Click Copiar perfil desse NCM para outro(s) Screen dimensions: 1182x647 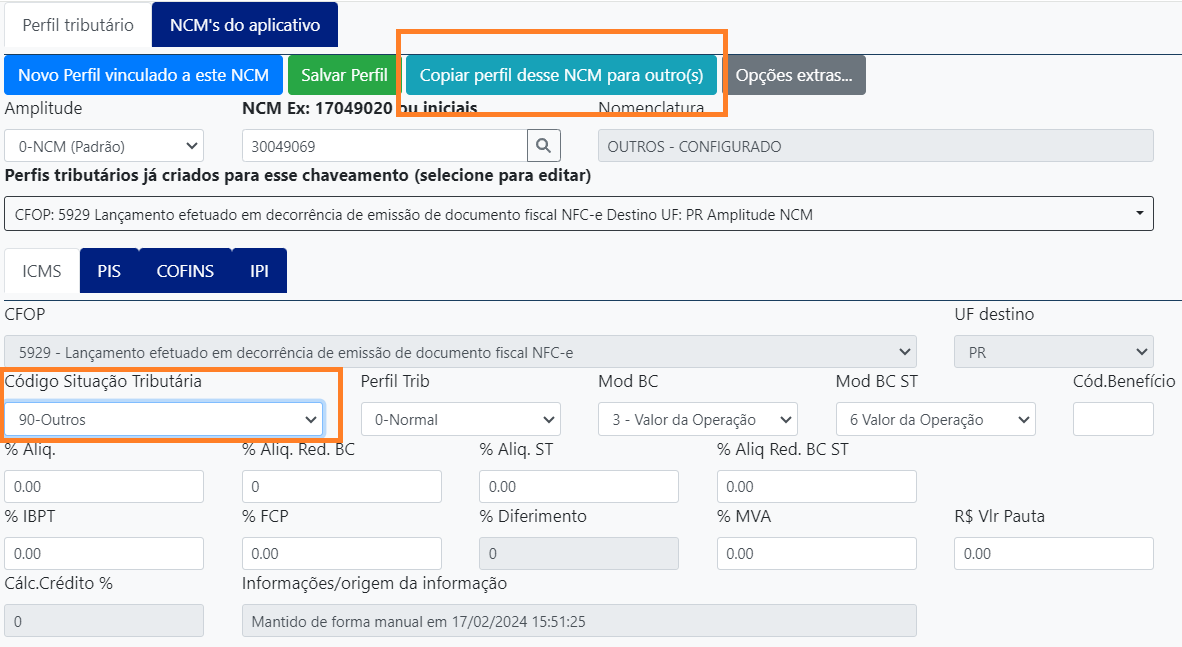point(561,75)
